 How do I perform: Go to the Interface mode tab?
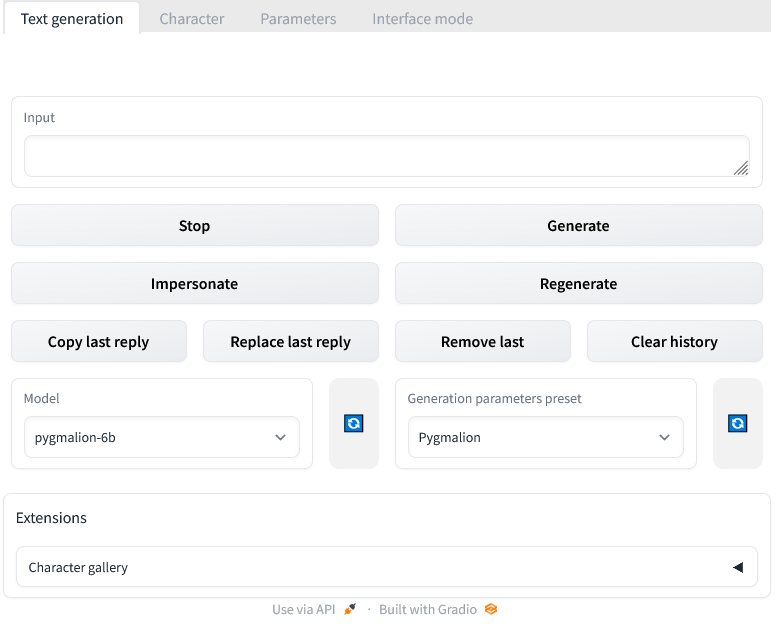[x=422, y=19]
